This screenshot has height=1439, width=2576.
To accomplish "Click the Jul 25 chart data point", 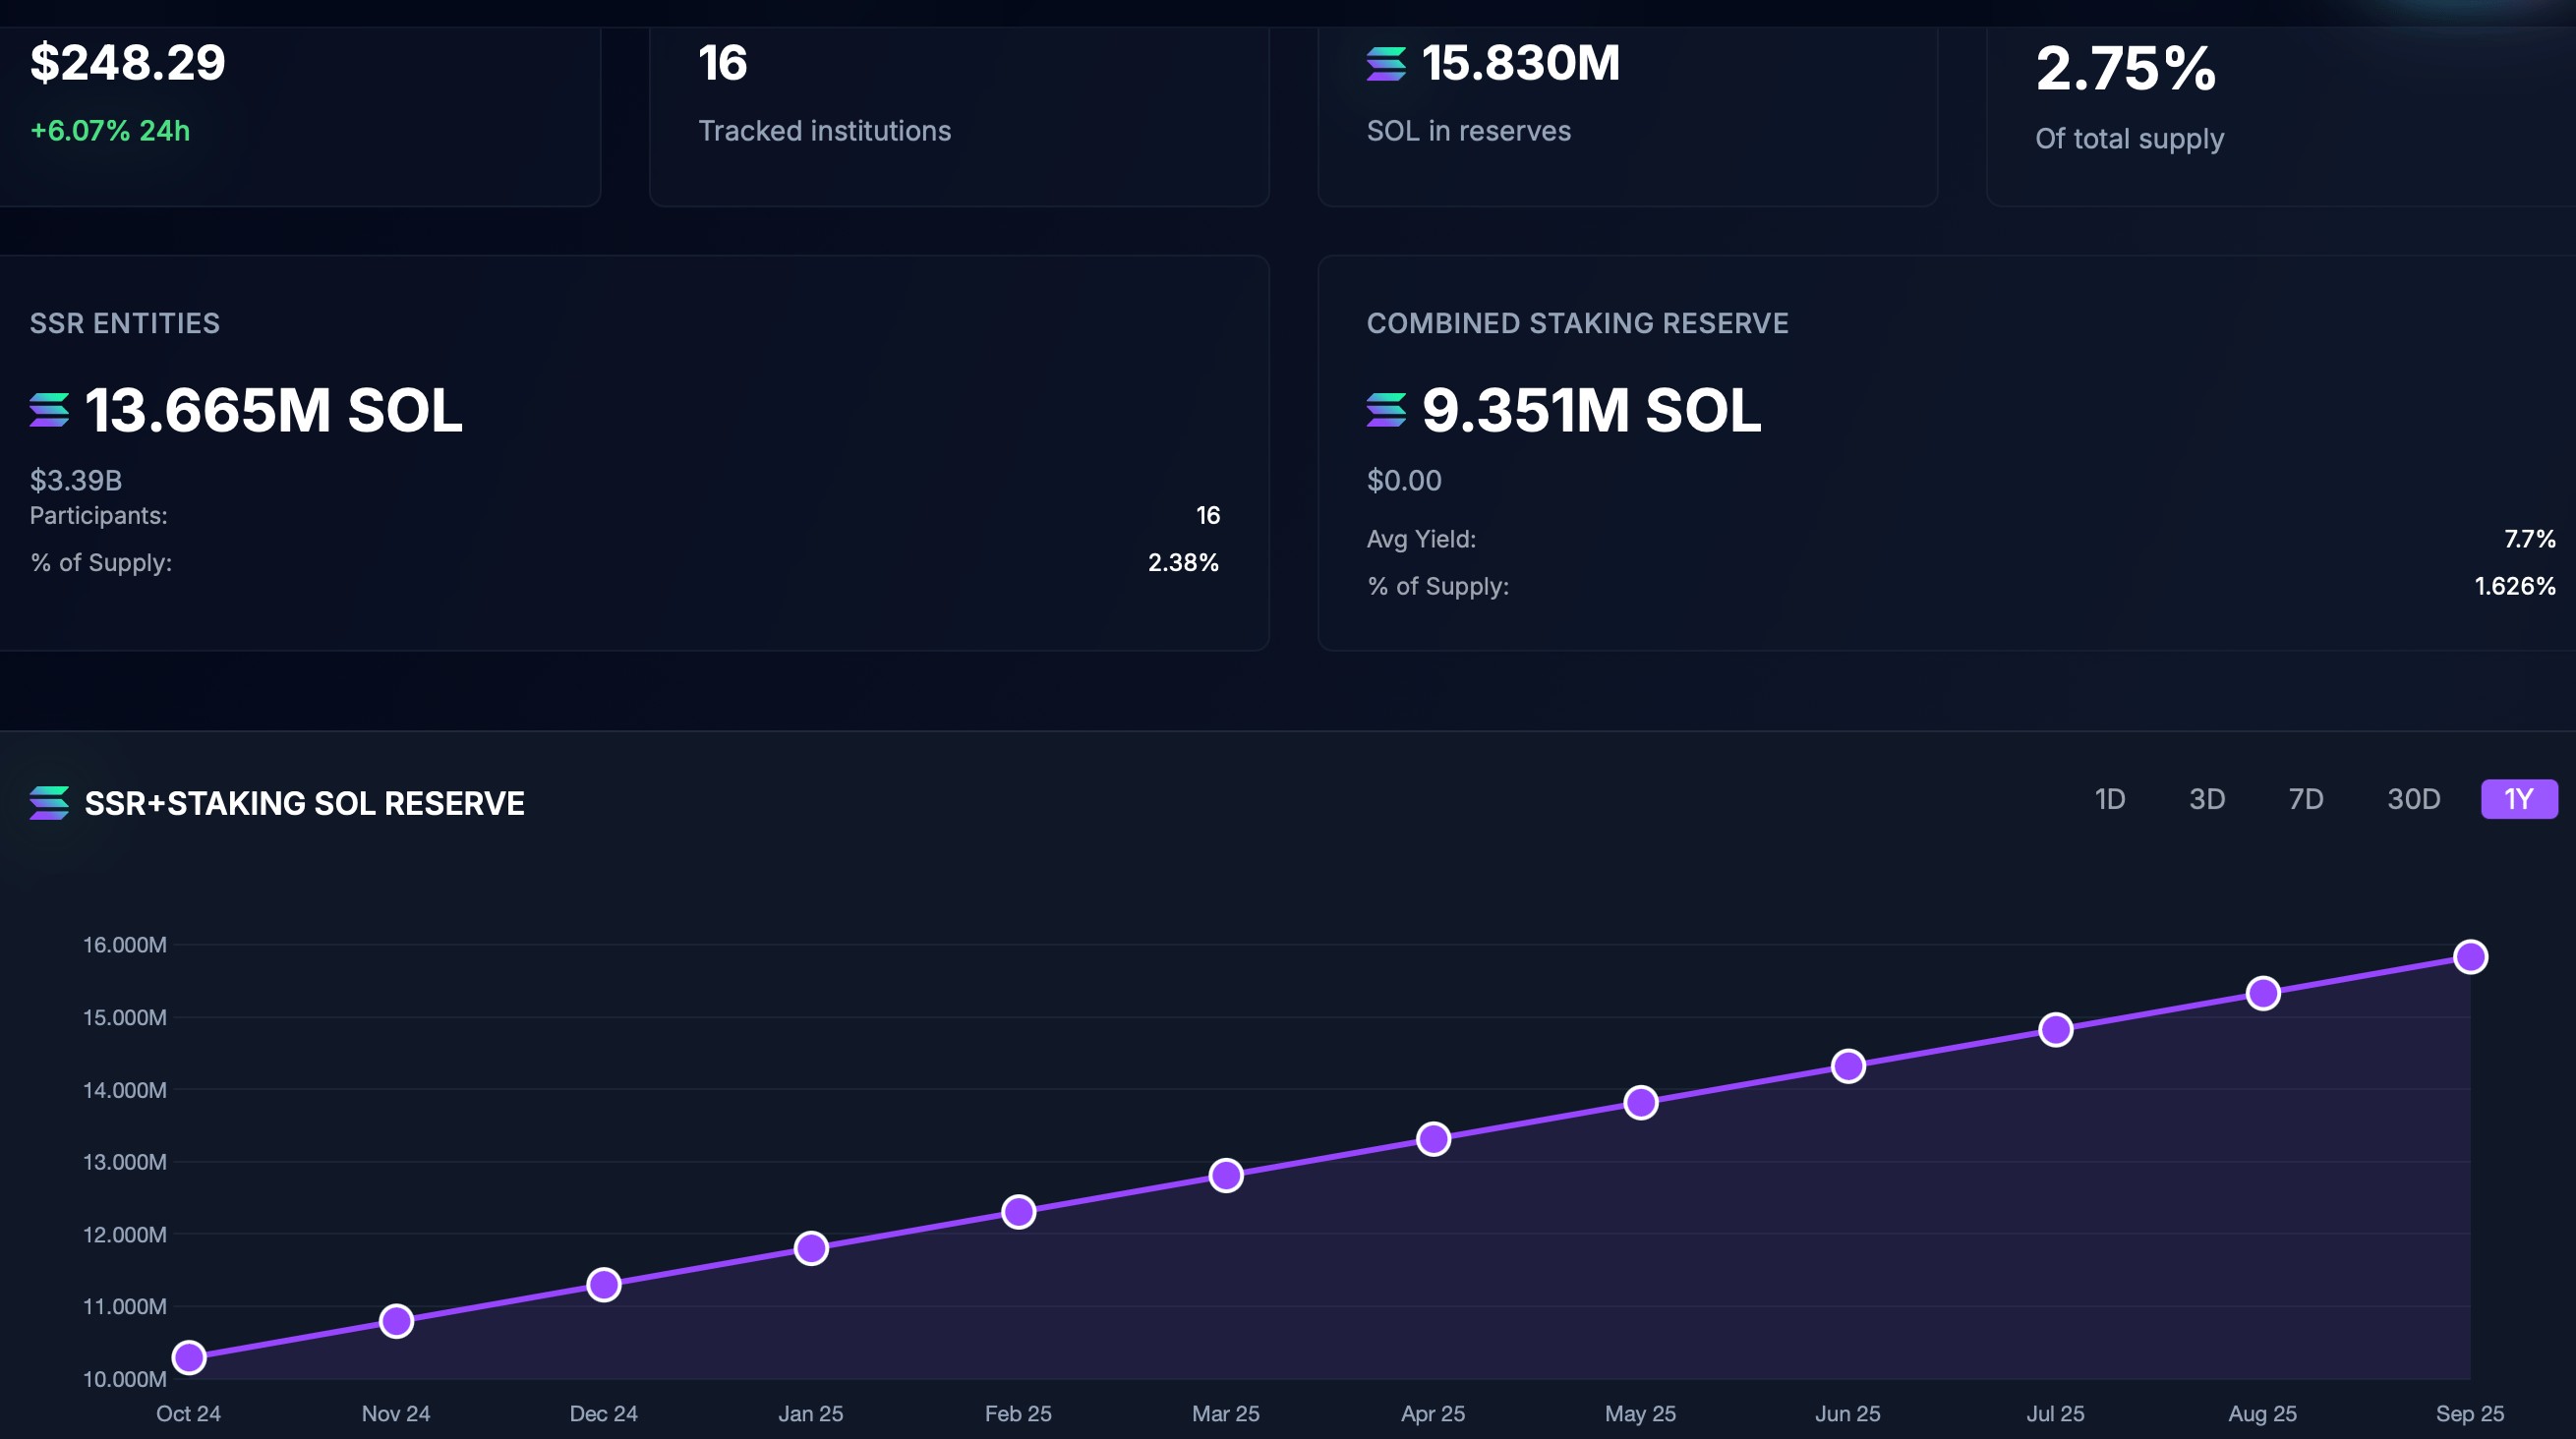I will click(2055, 1030).
